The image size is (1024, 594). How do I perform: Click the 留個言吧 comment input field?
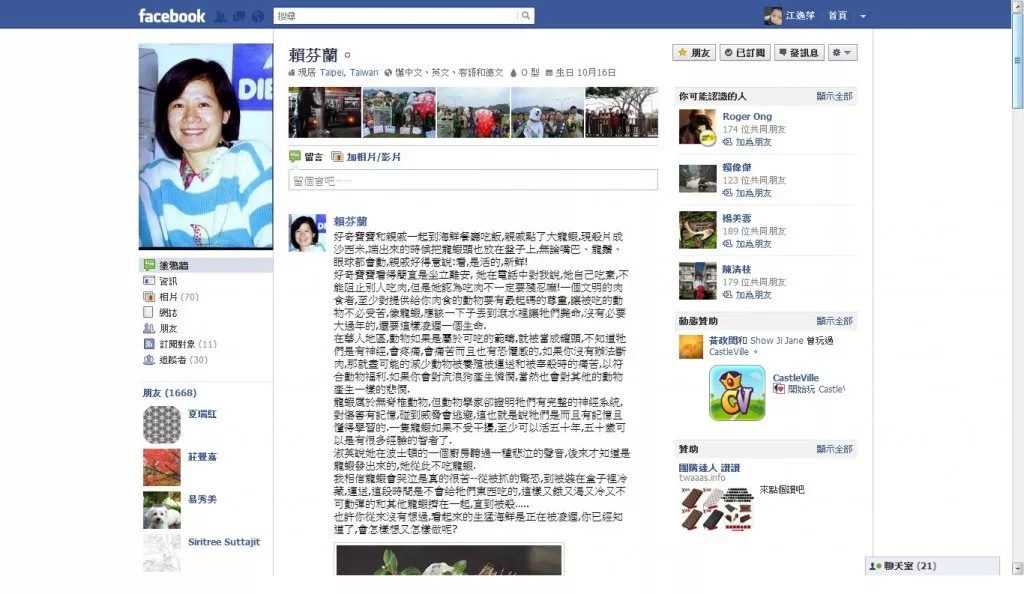473,180
